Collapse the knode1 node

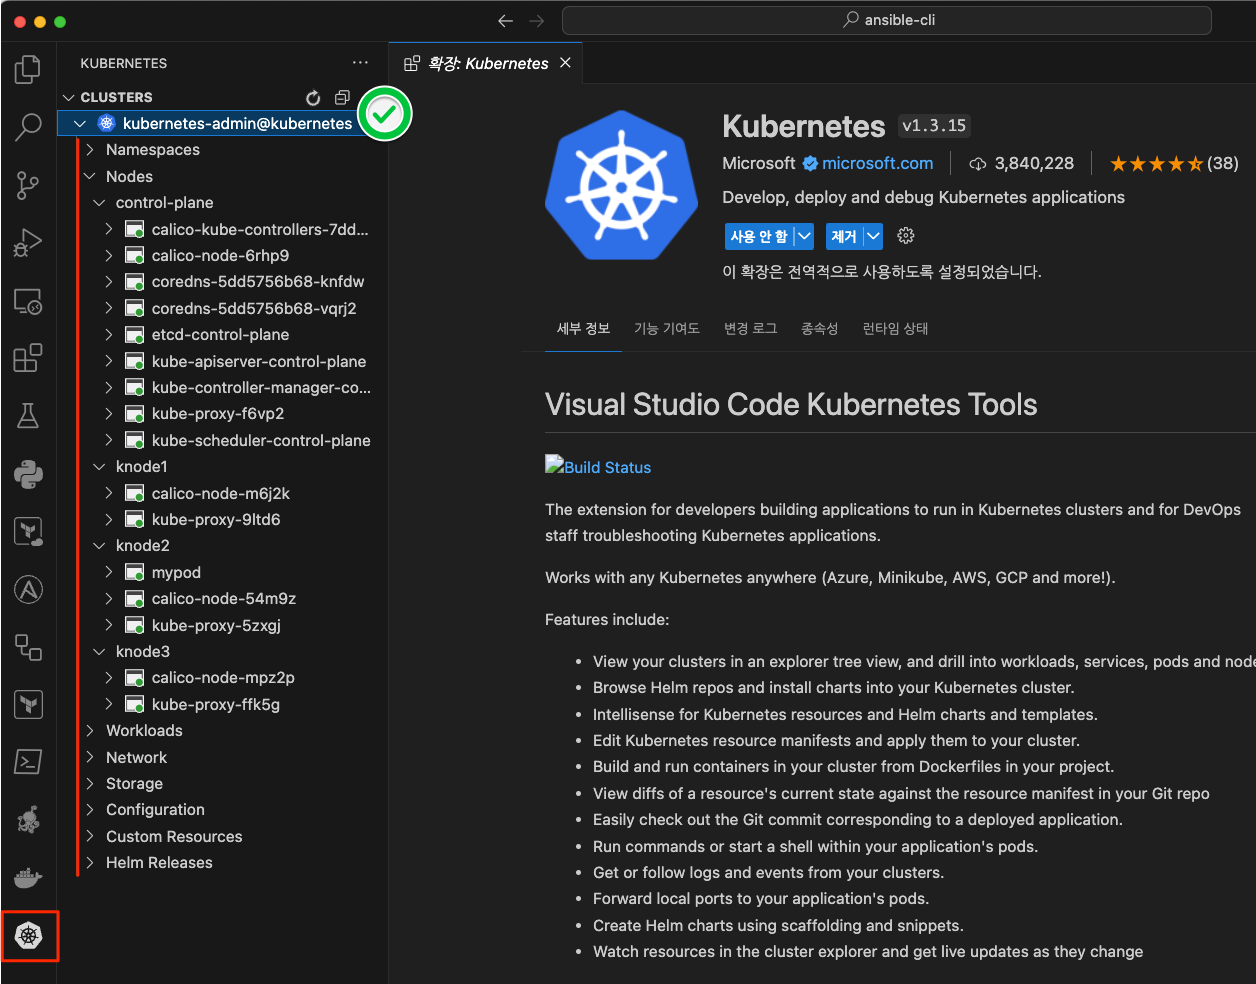pos(99,467)
